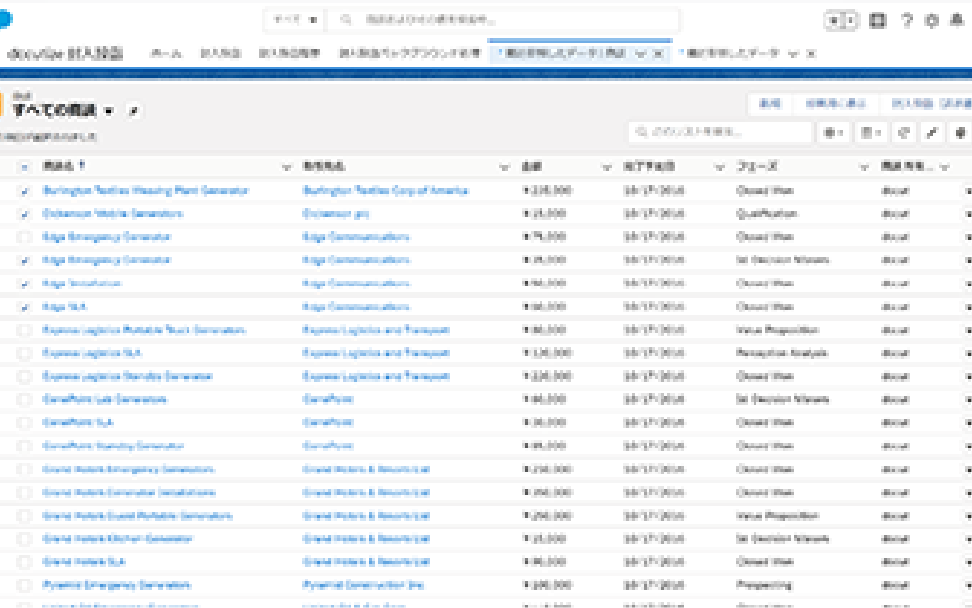Open the notifications bell icon
This screenshot has width=972, height=608.
point(957,20)
